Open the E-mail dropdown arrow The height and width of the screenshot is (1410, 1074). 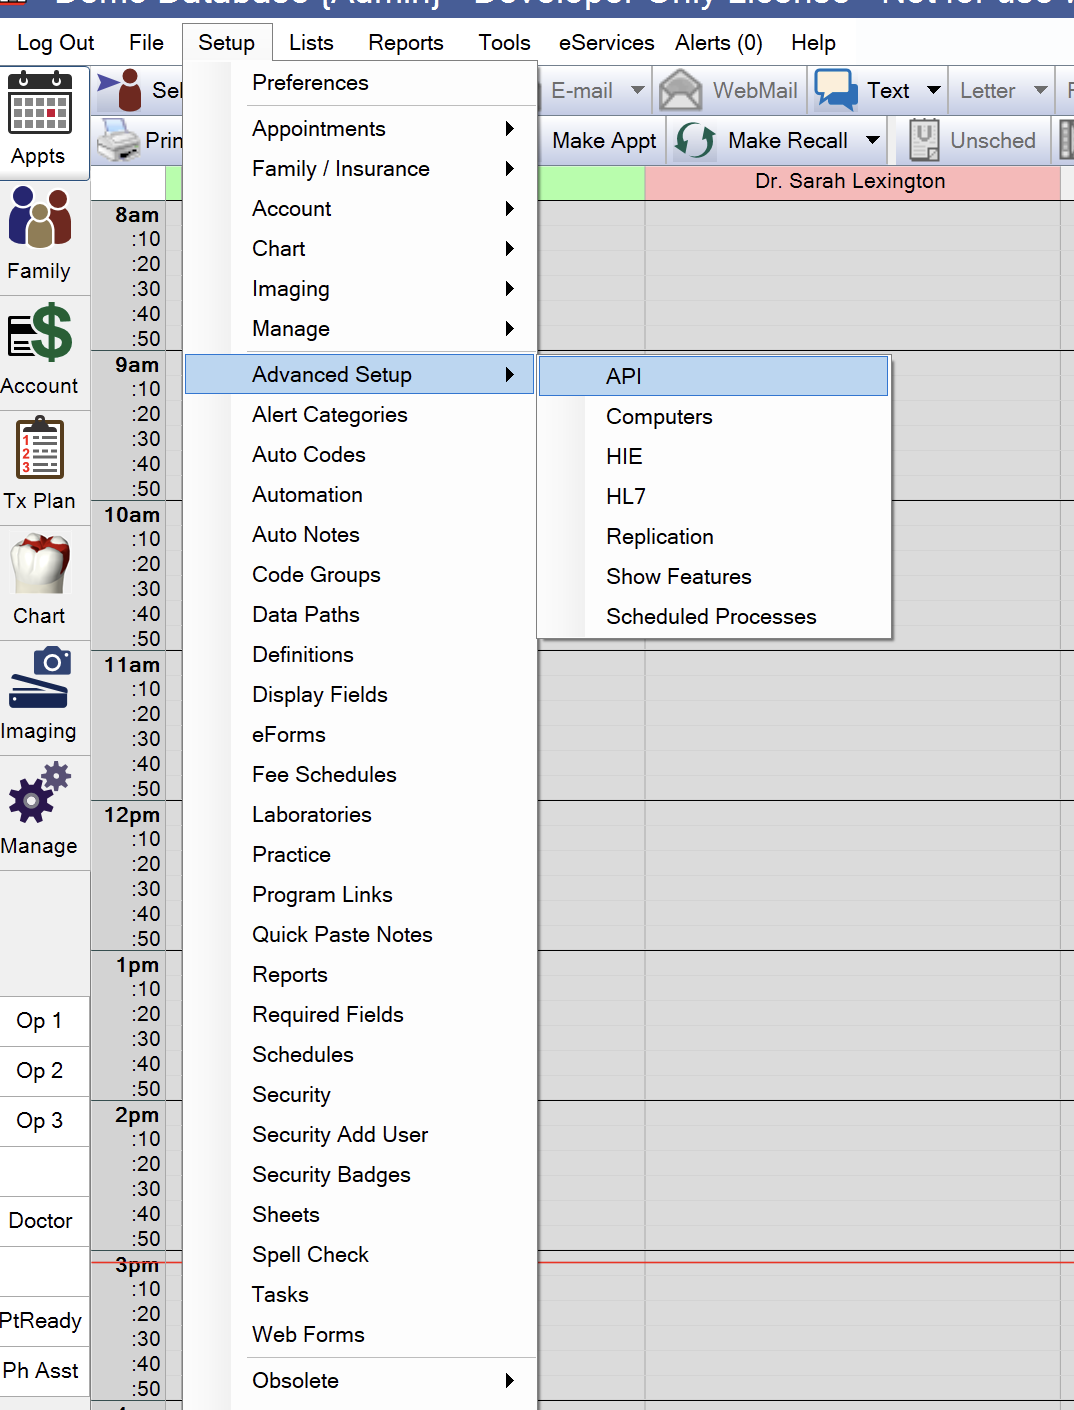point(637,90)
